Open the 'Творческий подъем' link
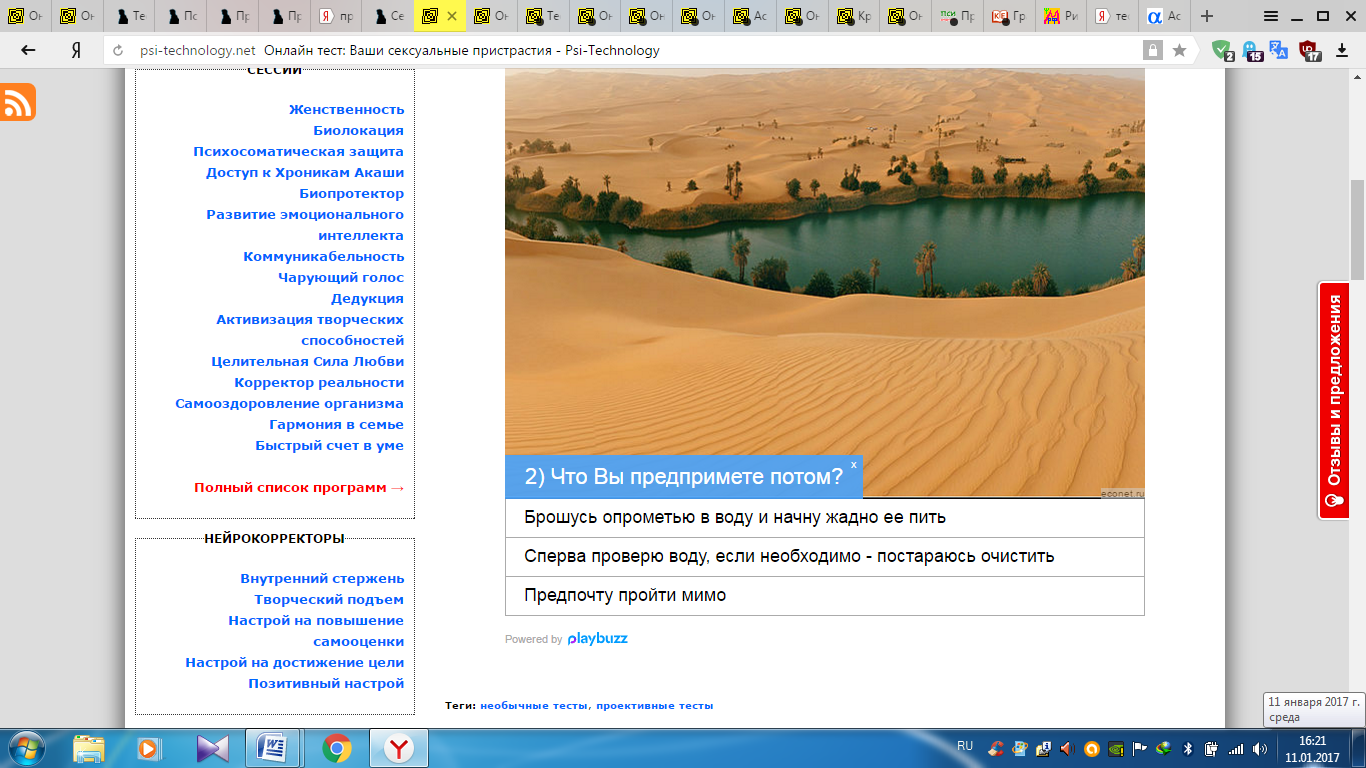The image size is (1366, 768). coord(329,600)
